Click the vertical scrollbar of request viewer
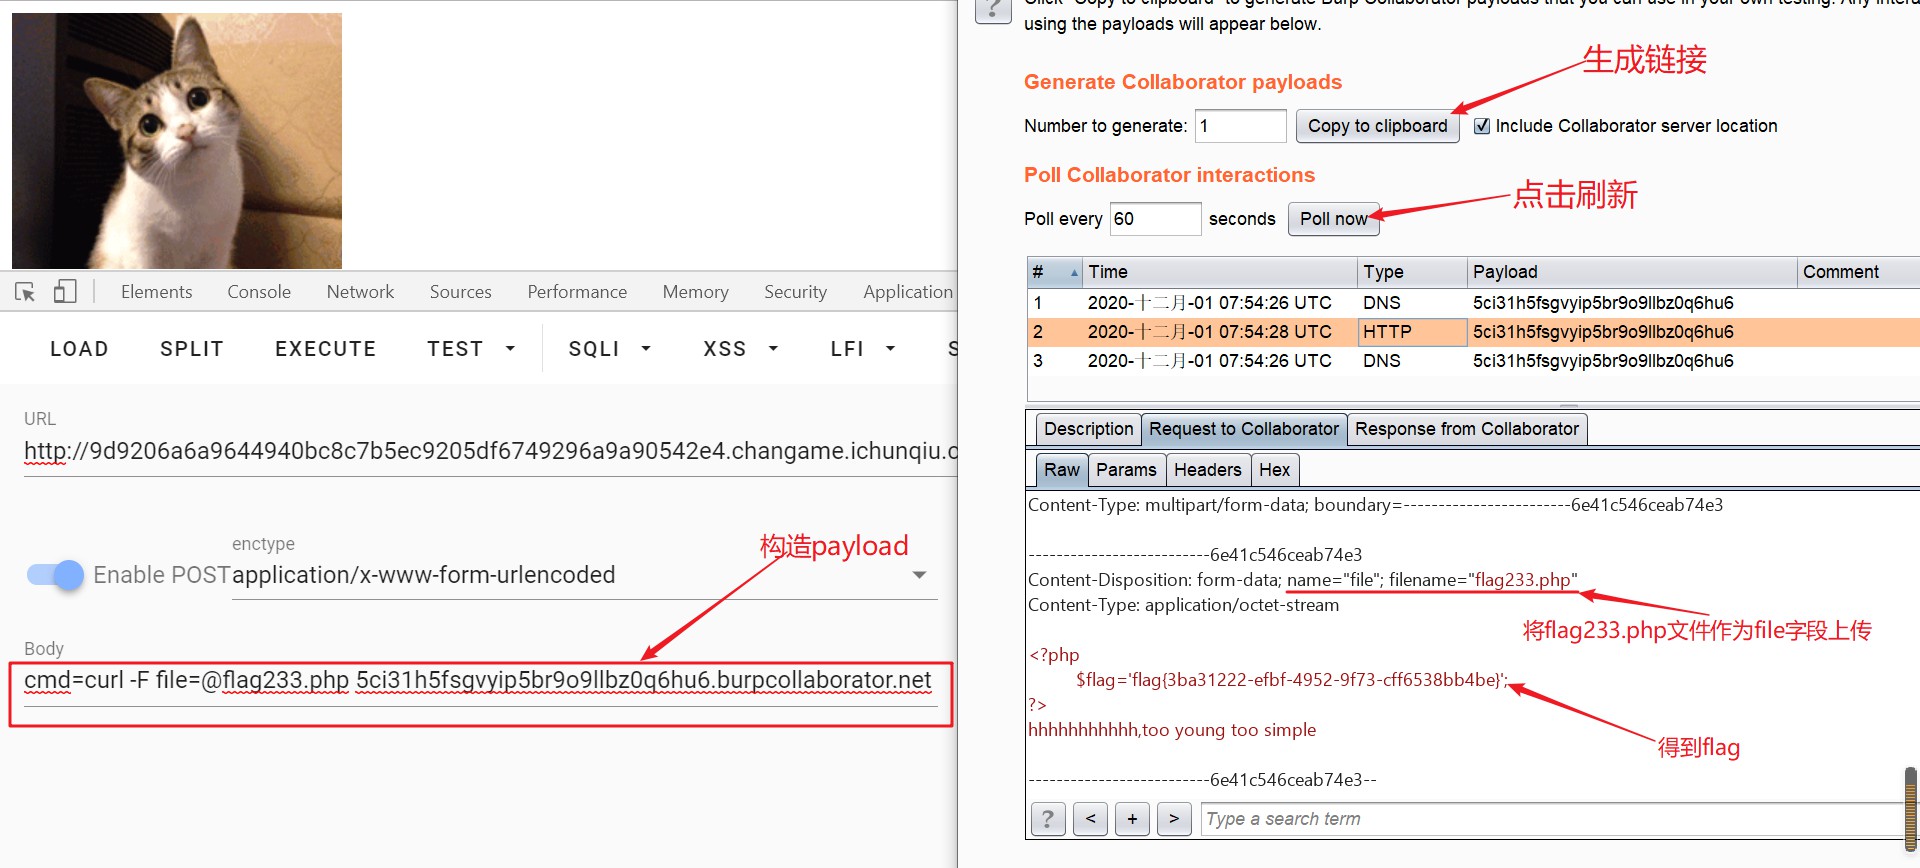Image resolution: width=1920 pixels, height=868 pixels. coord(1910,808)
